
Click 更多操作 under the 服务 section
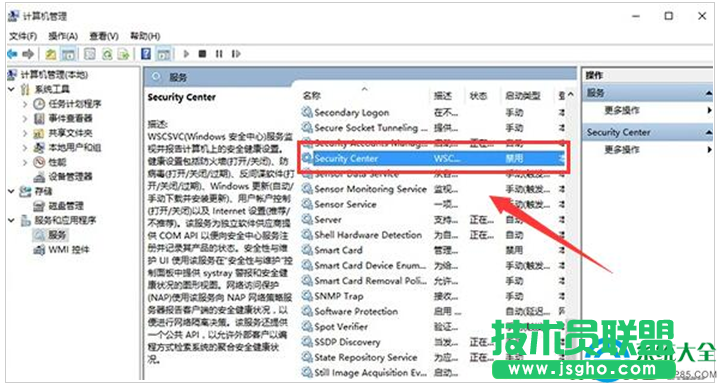click(x=622, y=110)
